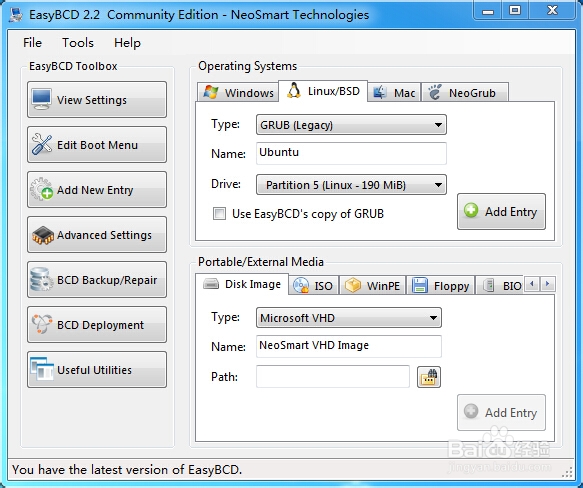Open BCD Backup/Repair database icon
This screenshot has height=488, width=583.
[41, 279]
